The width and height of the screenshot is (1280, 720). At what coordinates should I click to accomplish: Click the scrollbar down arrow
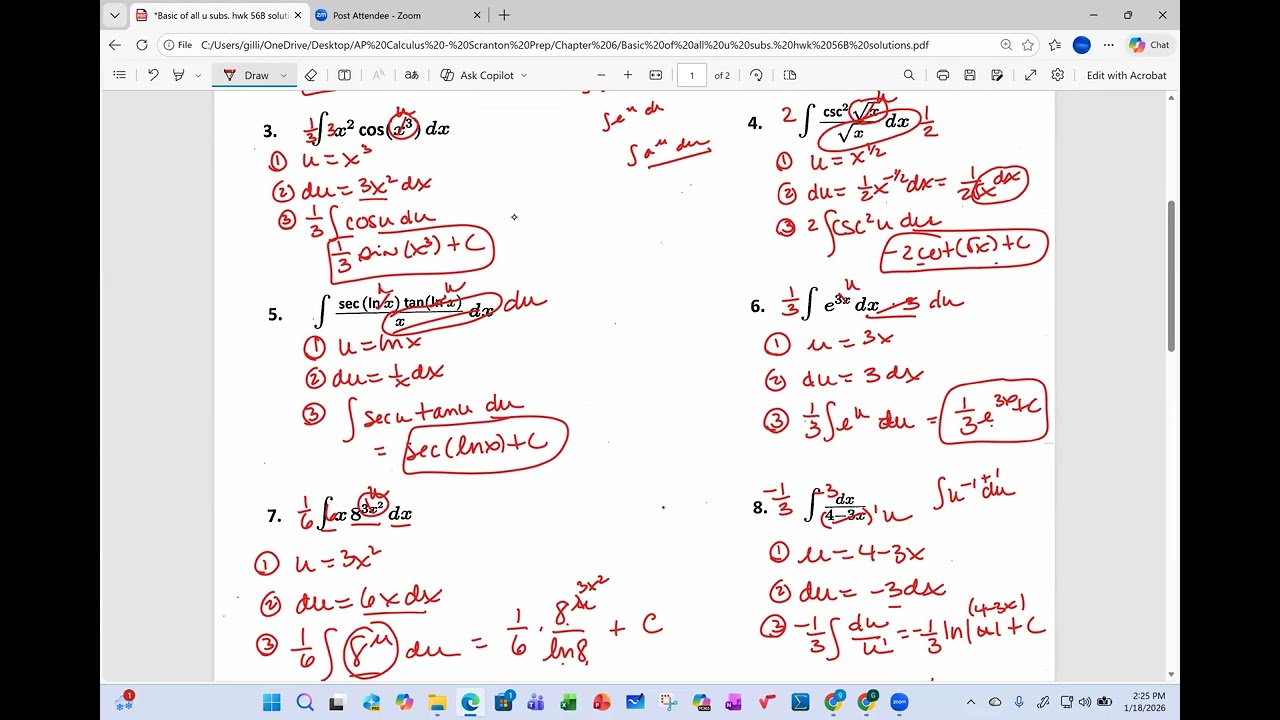(1172, 675)
